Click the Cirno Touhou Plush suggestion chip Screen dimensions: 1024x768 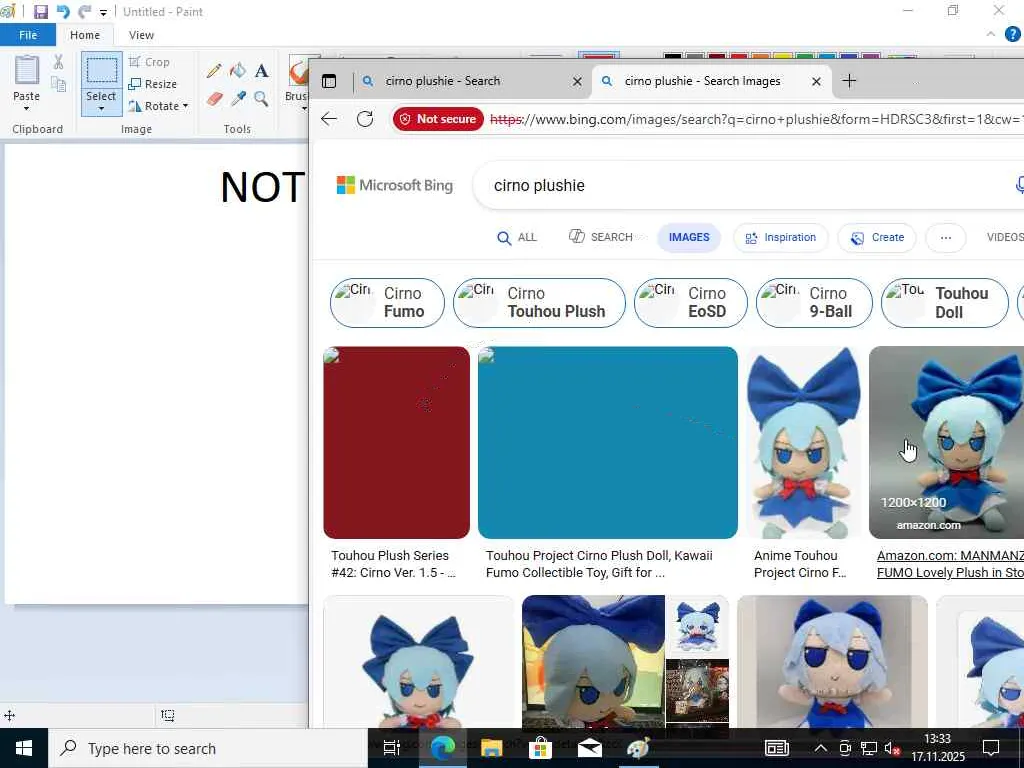point(539,302)
